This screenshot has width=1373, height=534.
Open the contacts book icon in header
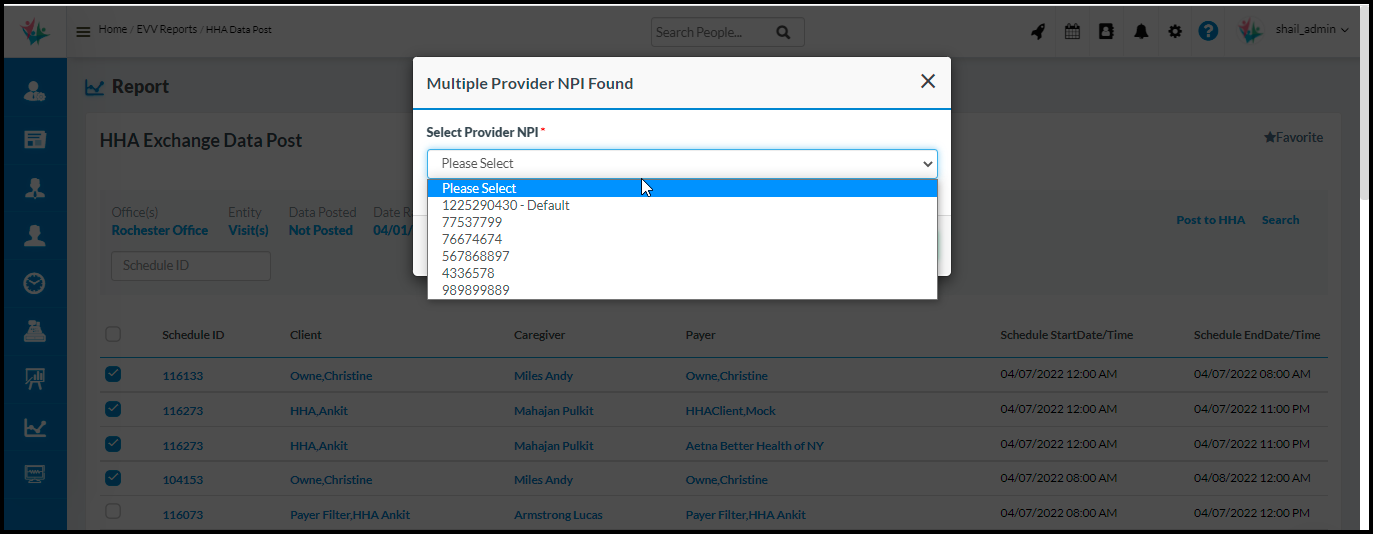[1106, 31]
